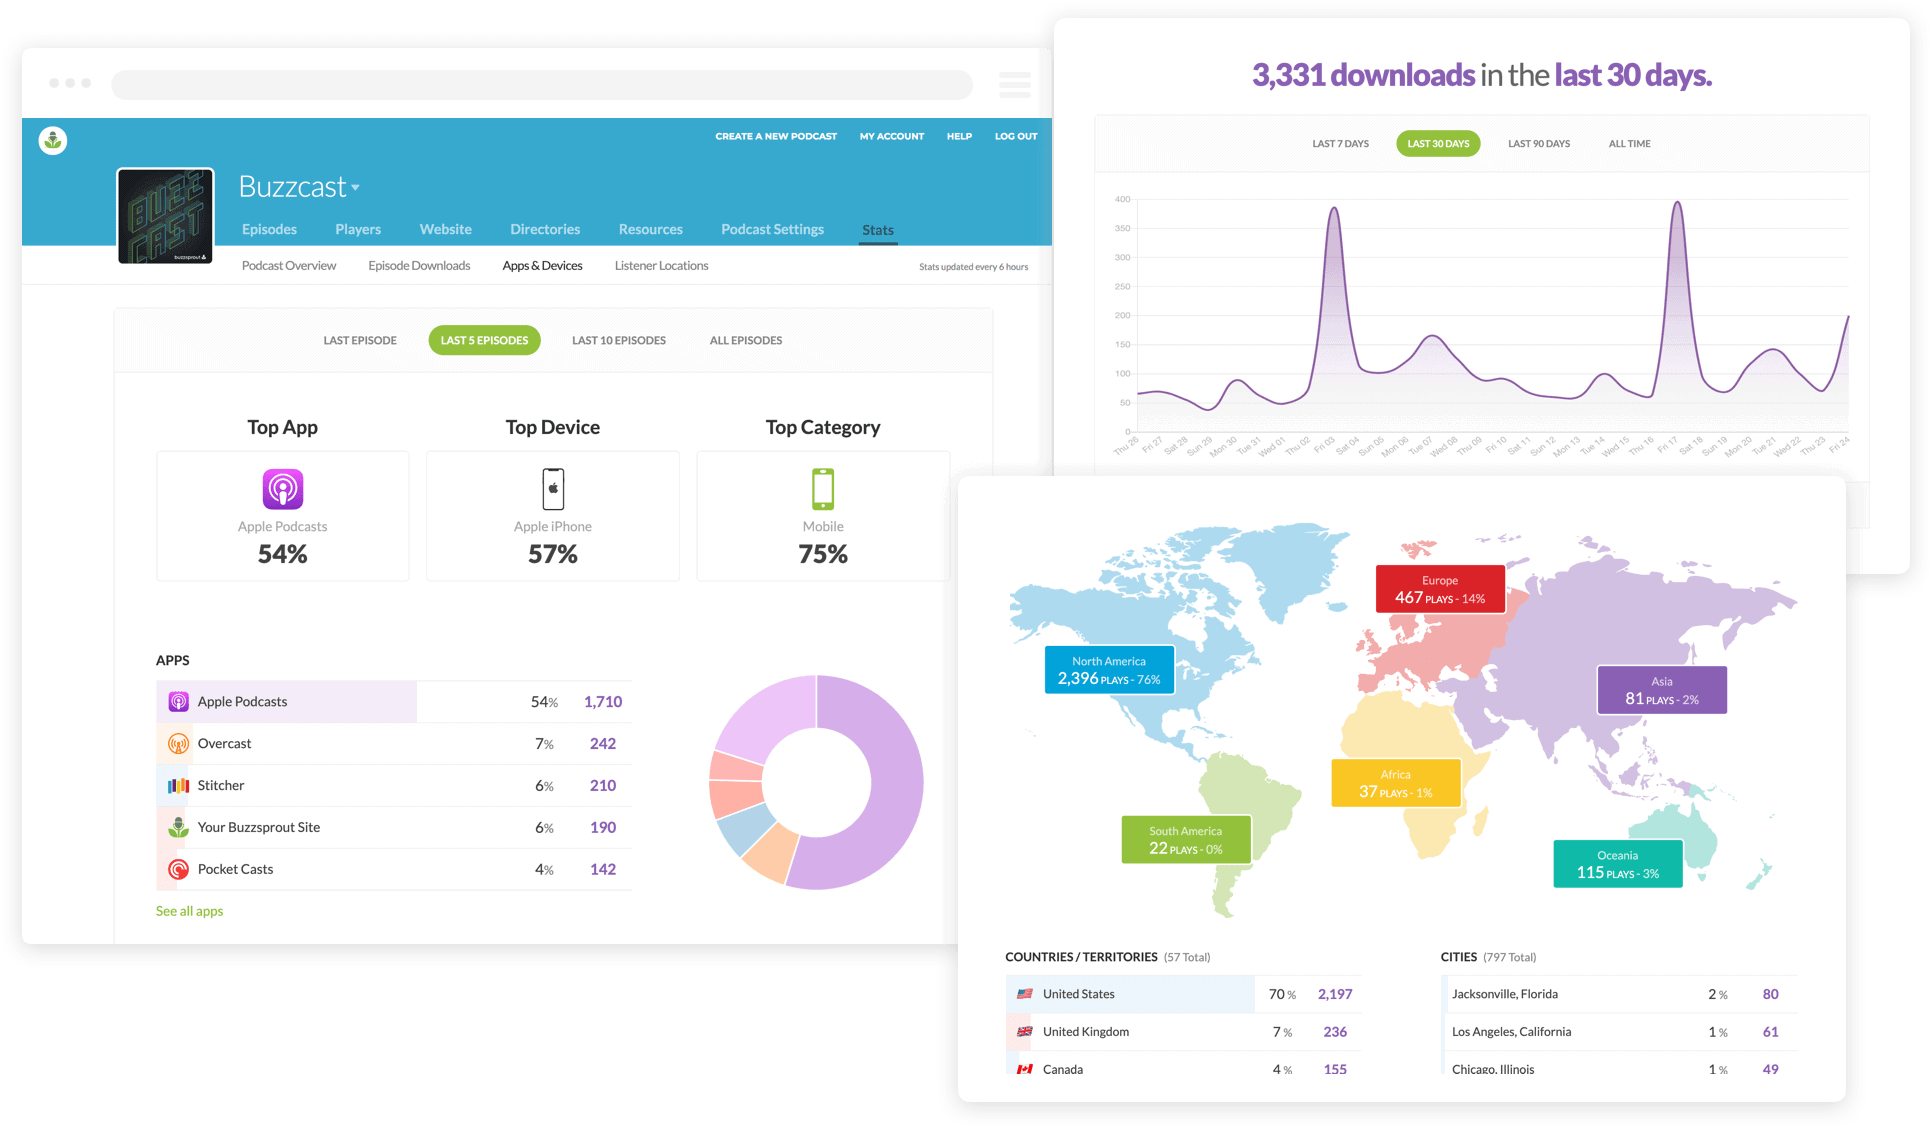
Task: Click the Overcast app icon
Action: [x=178, y=744]
